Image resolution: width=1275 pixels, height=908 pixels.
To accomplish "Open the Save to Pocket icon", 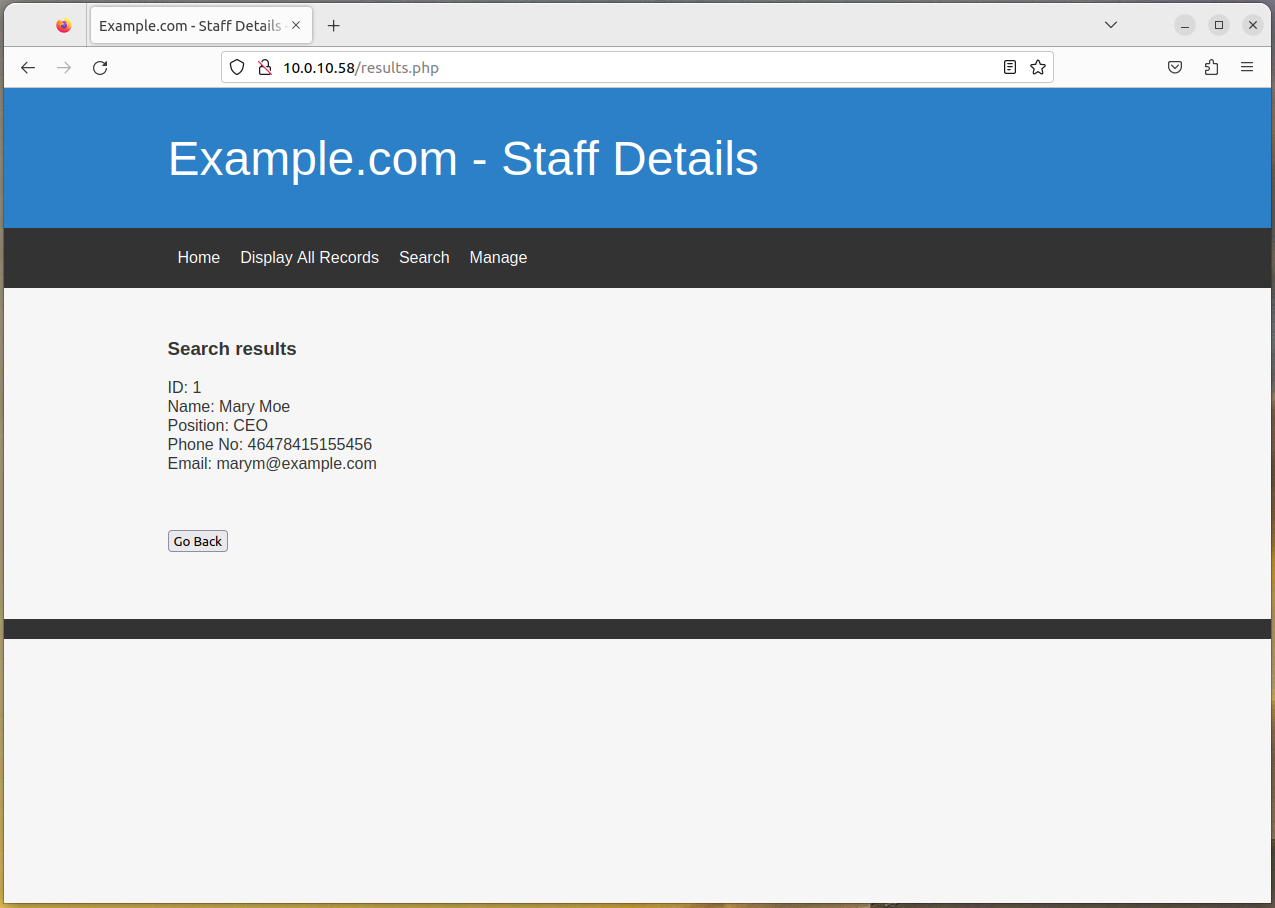I will [1175, 68].
